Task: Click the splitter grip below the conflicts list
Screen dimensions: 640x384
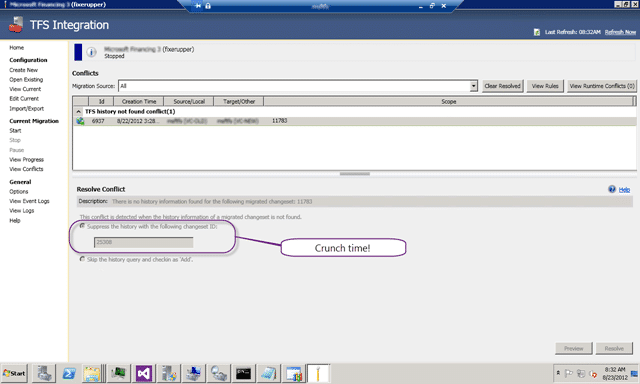Action: click(355, 174)
